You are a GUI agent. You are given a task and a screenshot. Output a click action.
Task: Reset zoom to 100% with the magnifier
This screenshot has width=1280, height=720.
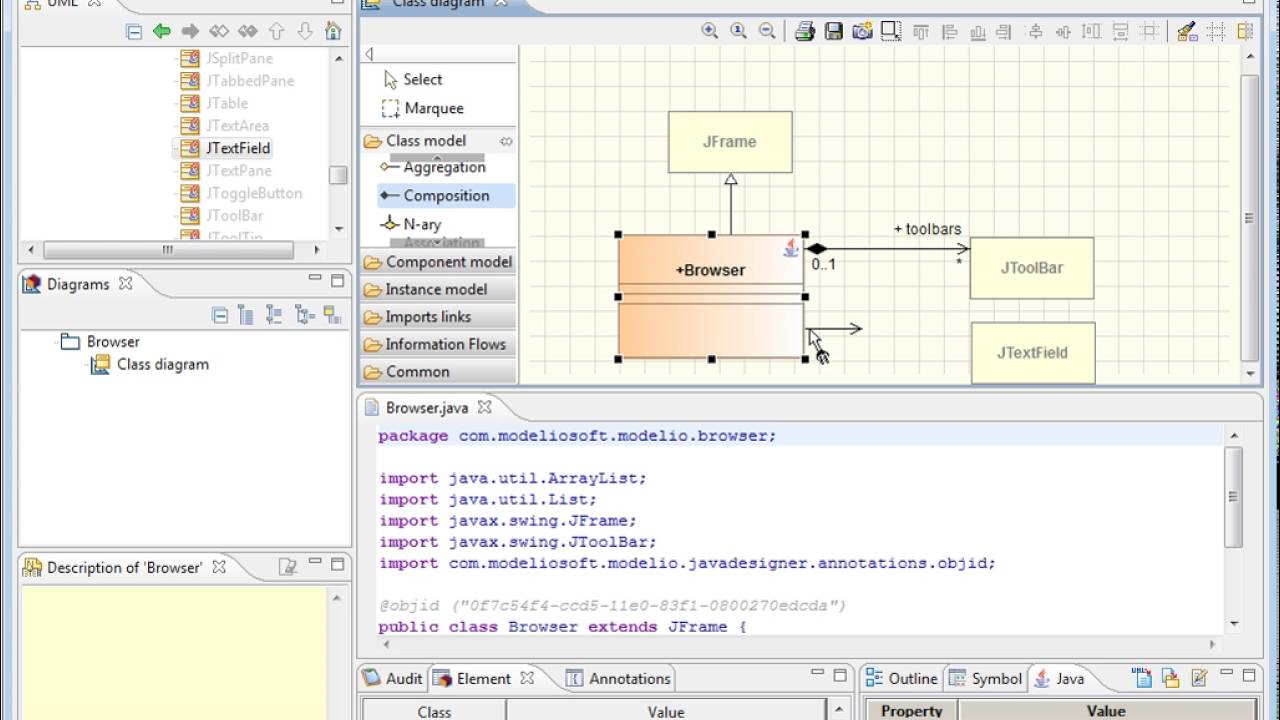[738, 31]
